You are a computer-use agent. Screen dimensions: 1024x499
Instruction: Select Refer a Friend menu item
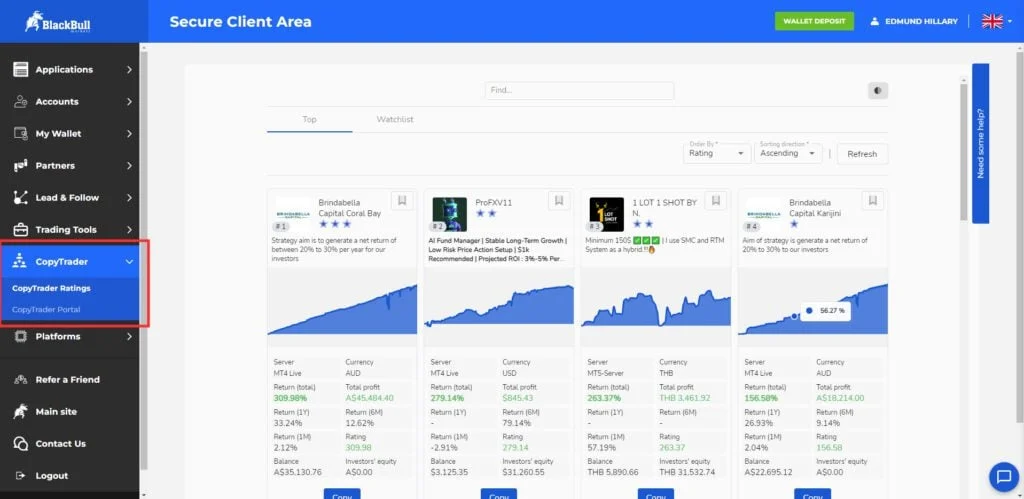68,379
